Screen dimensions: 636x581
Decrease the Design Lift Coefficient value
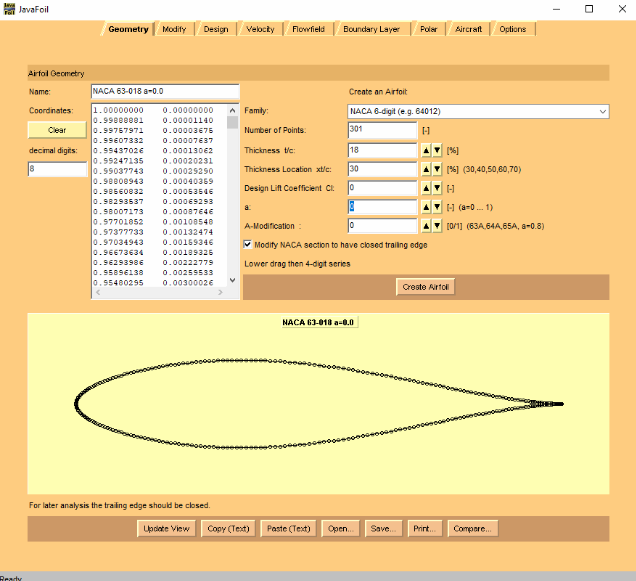coord(437,187)
